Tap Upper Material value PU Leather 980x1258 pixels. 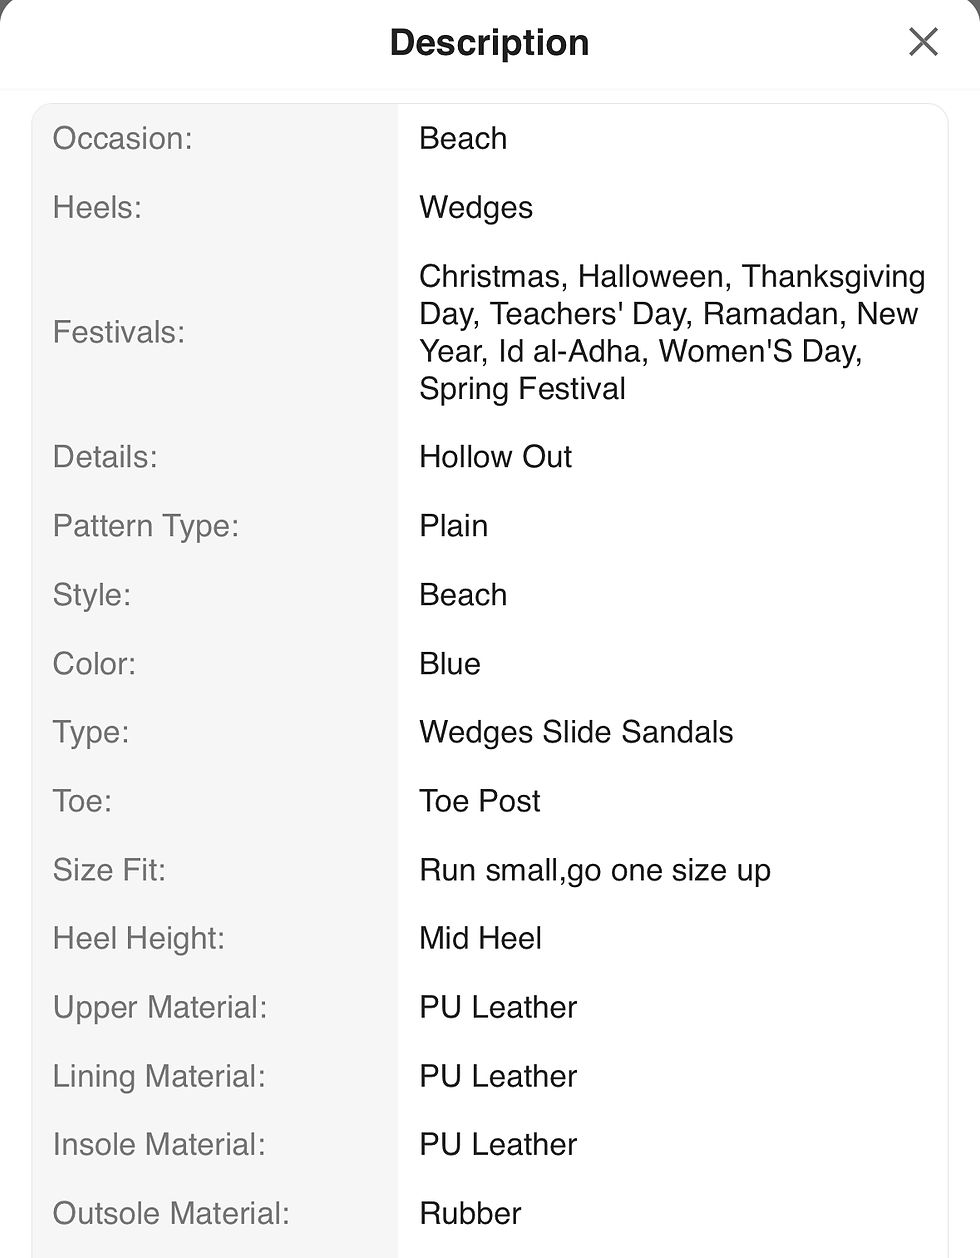click(498, 1007)
